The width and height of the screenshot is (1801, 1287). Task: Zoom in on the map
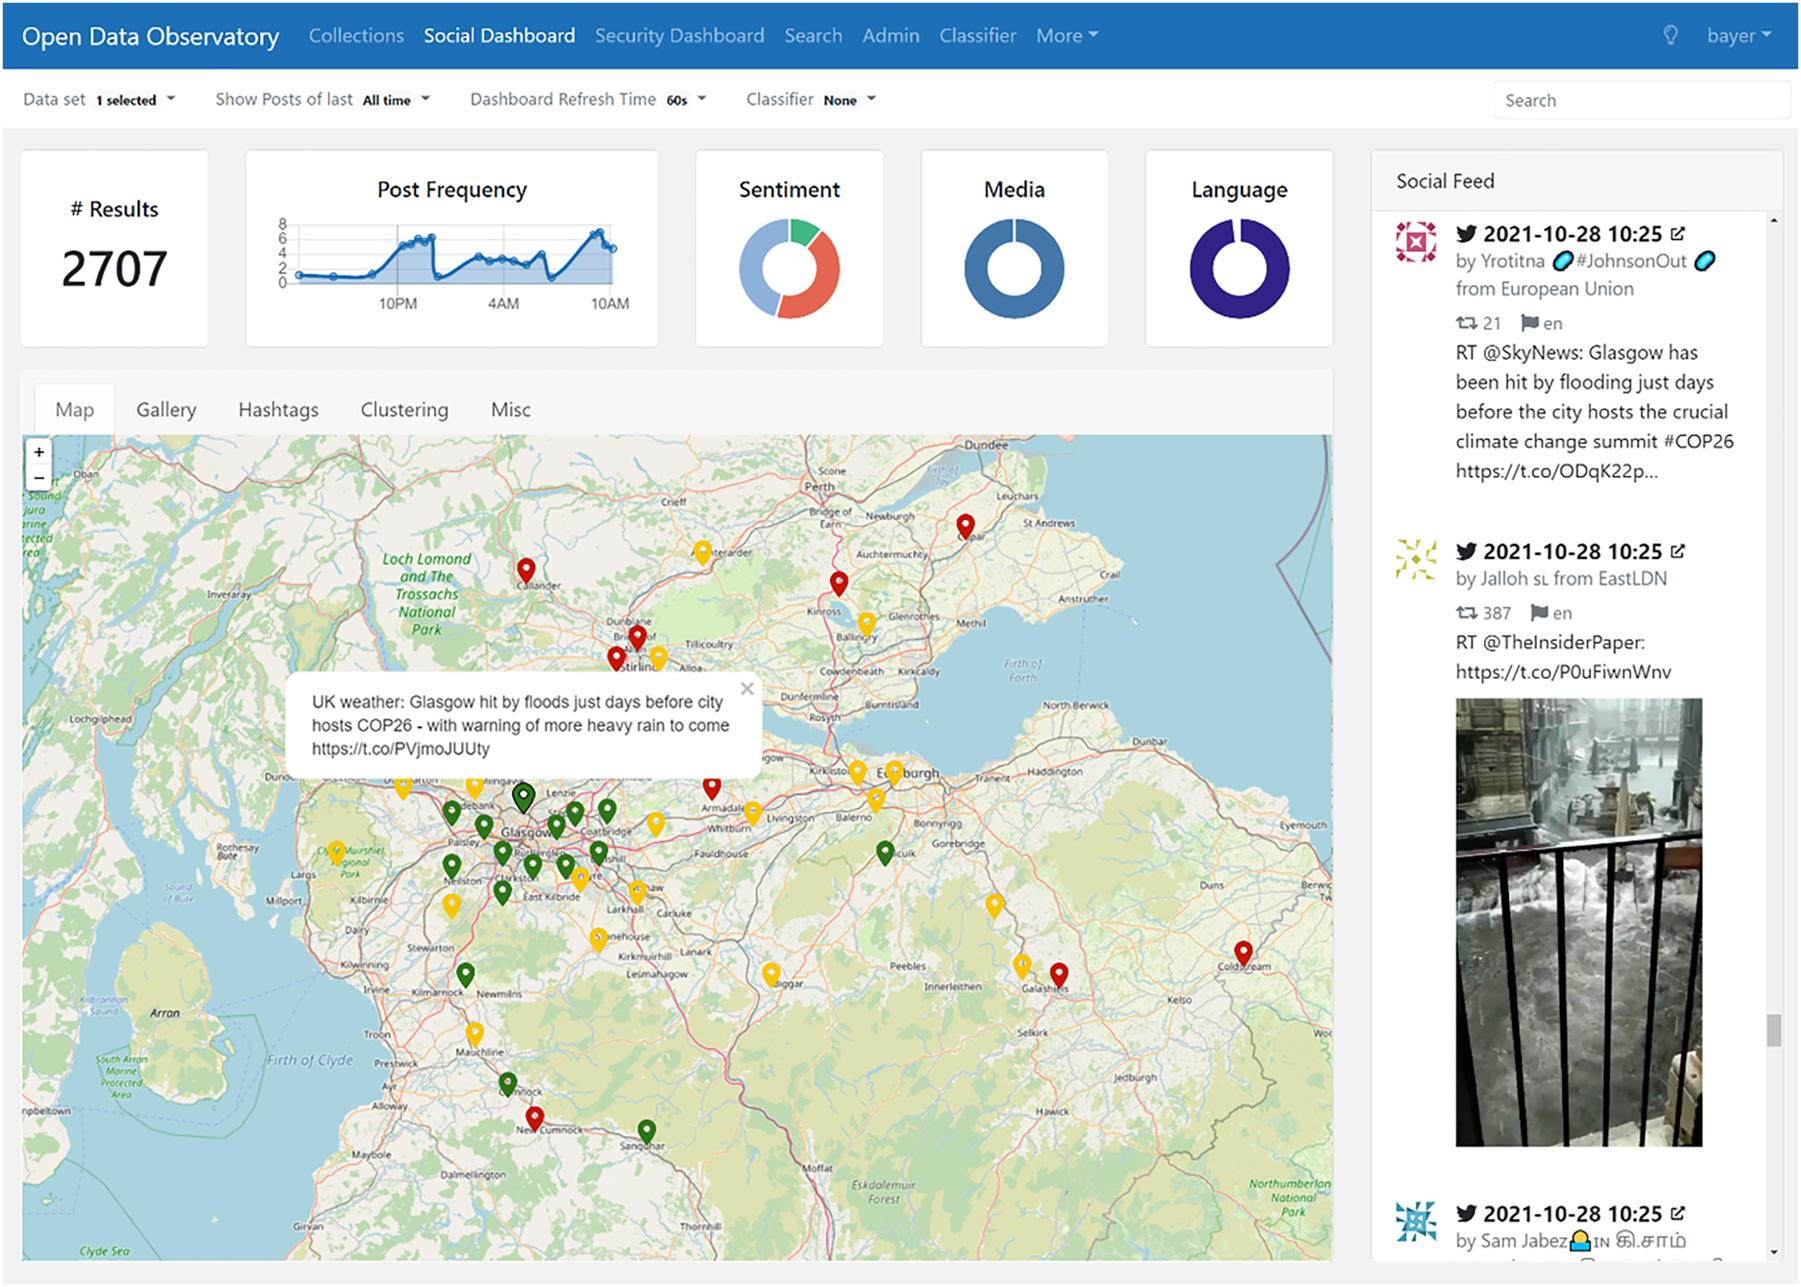(x=39, y=452)
